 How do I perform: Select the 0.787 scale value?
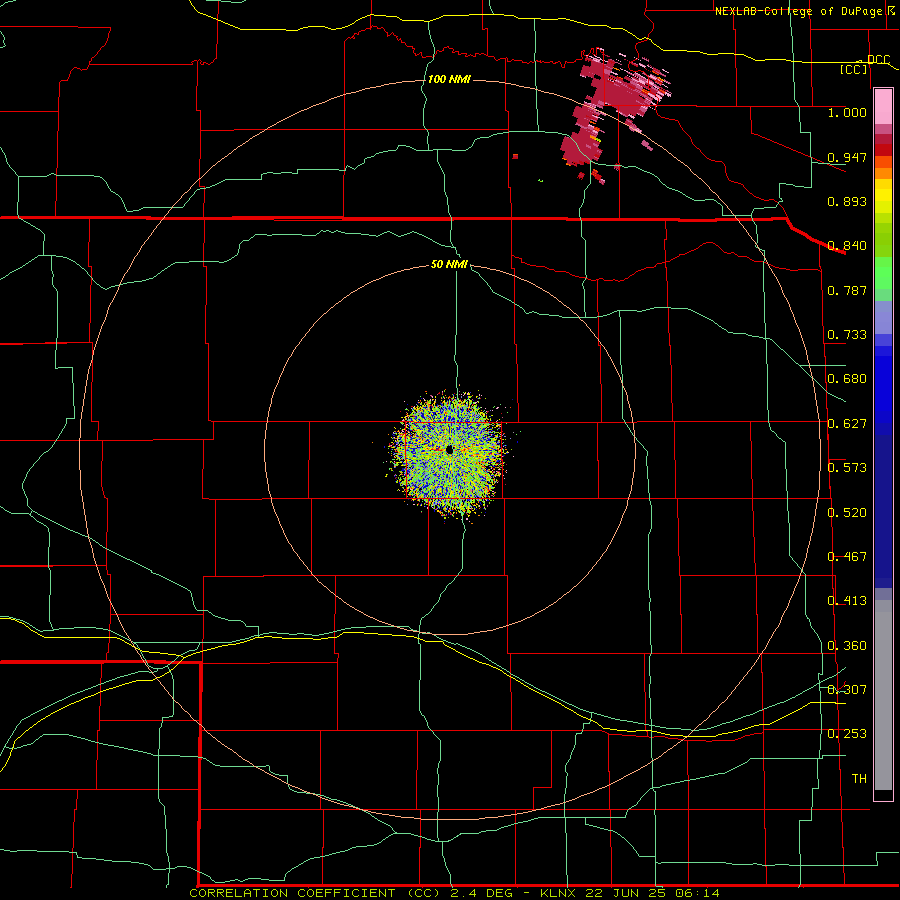point(847,290)
